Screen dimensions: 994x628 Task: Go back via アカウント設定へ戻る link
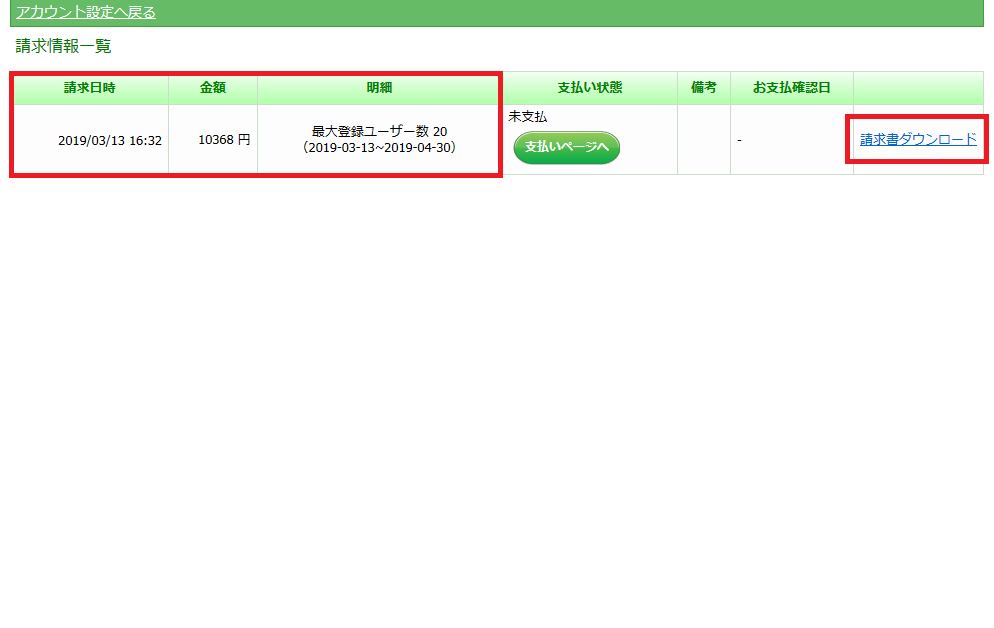86,12
